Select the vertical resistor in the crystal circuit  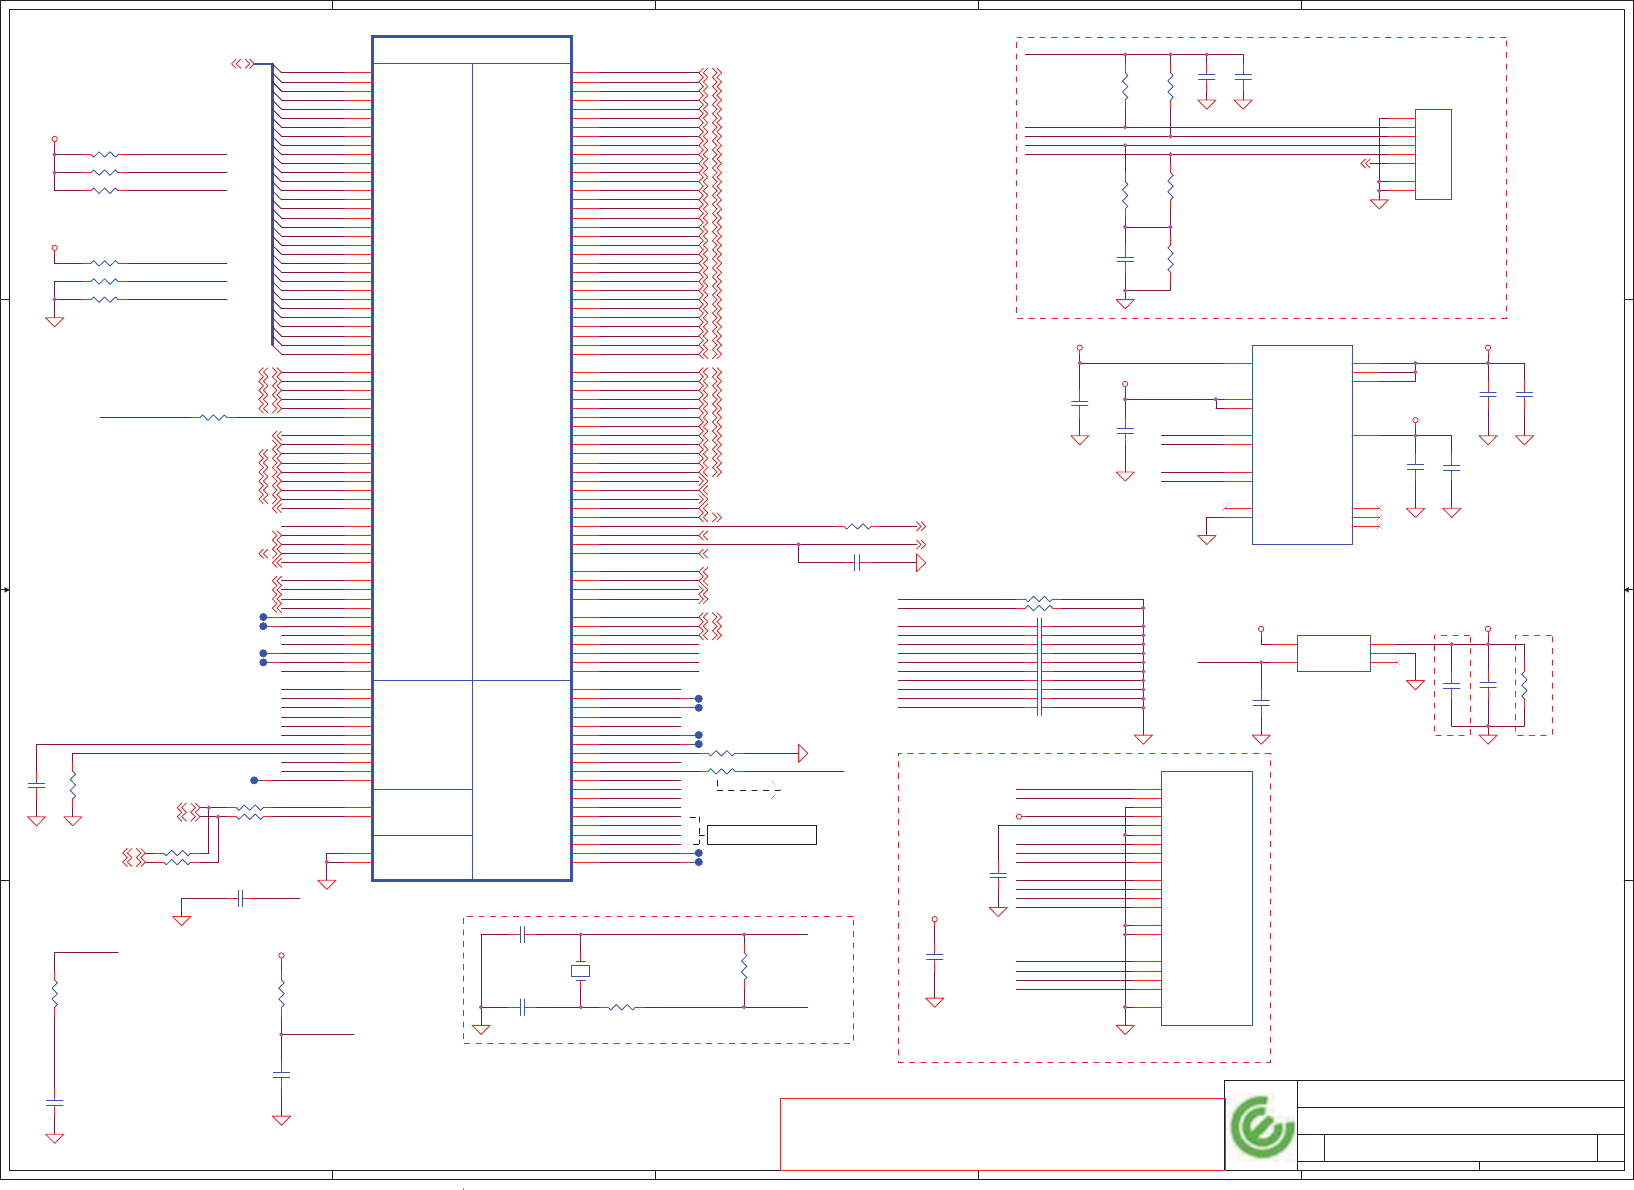744,967
